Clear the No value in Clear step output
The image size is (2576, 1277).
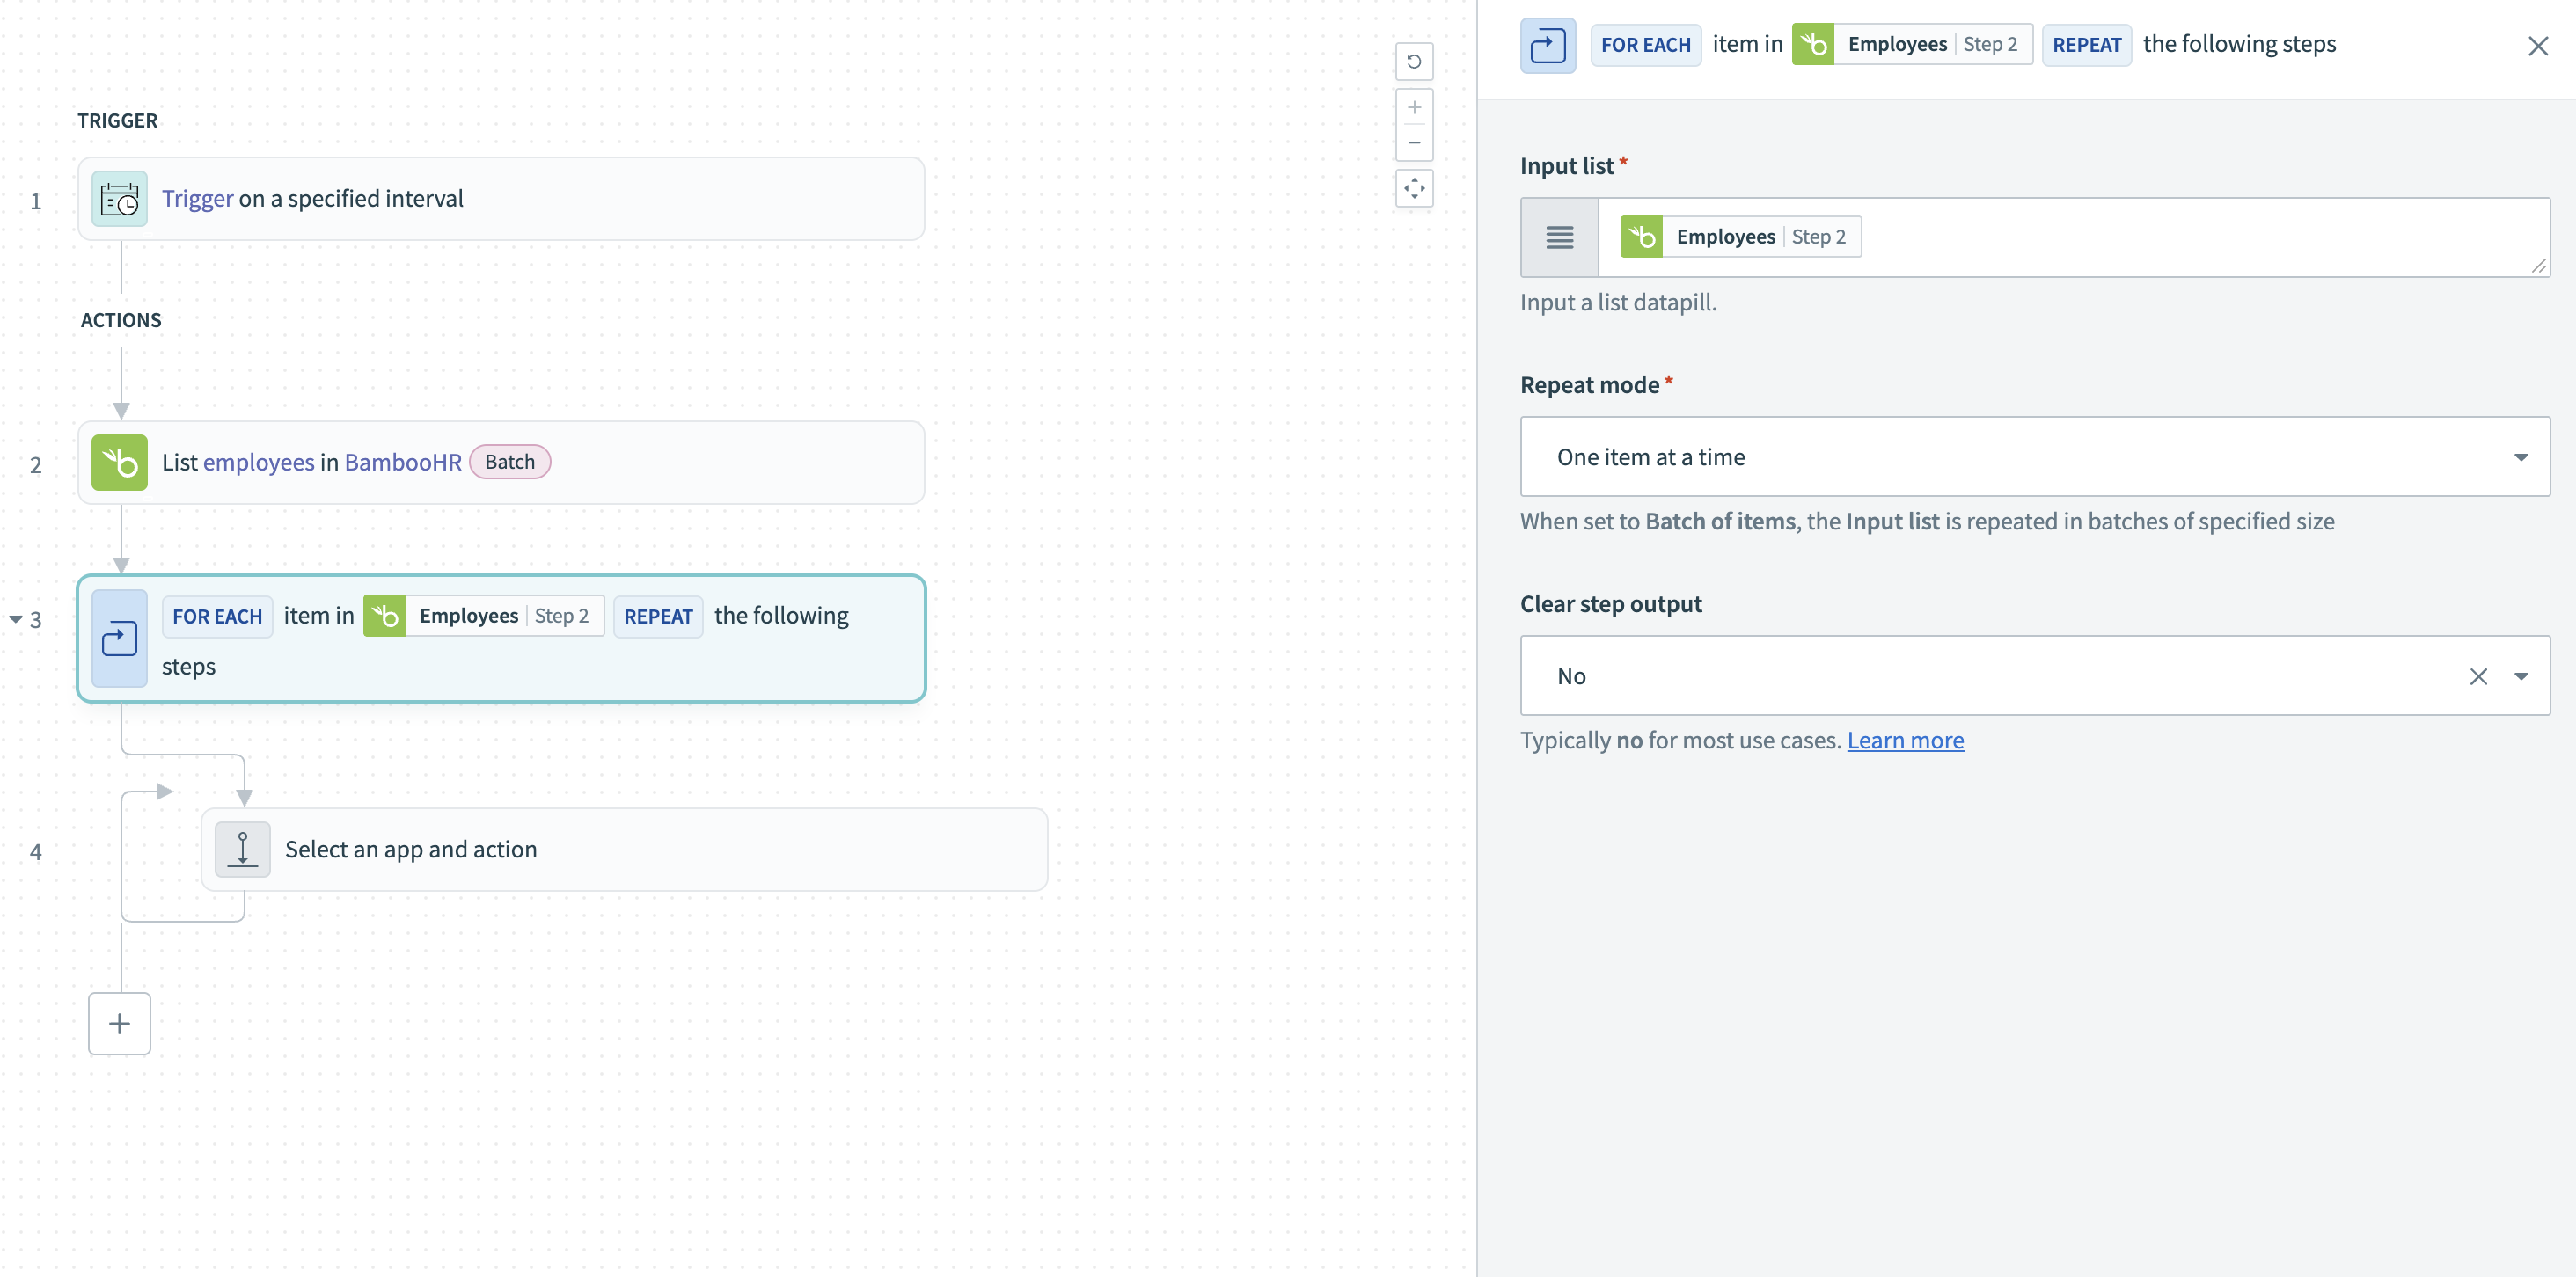2479,676
